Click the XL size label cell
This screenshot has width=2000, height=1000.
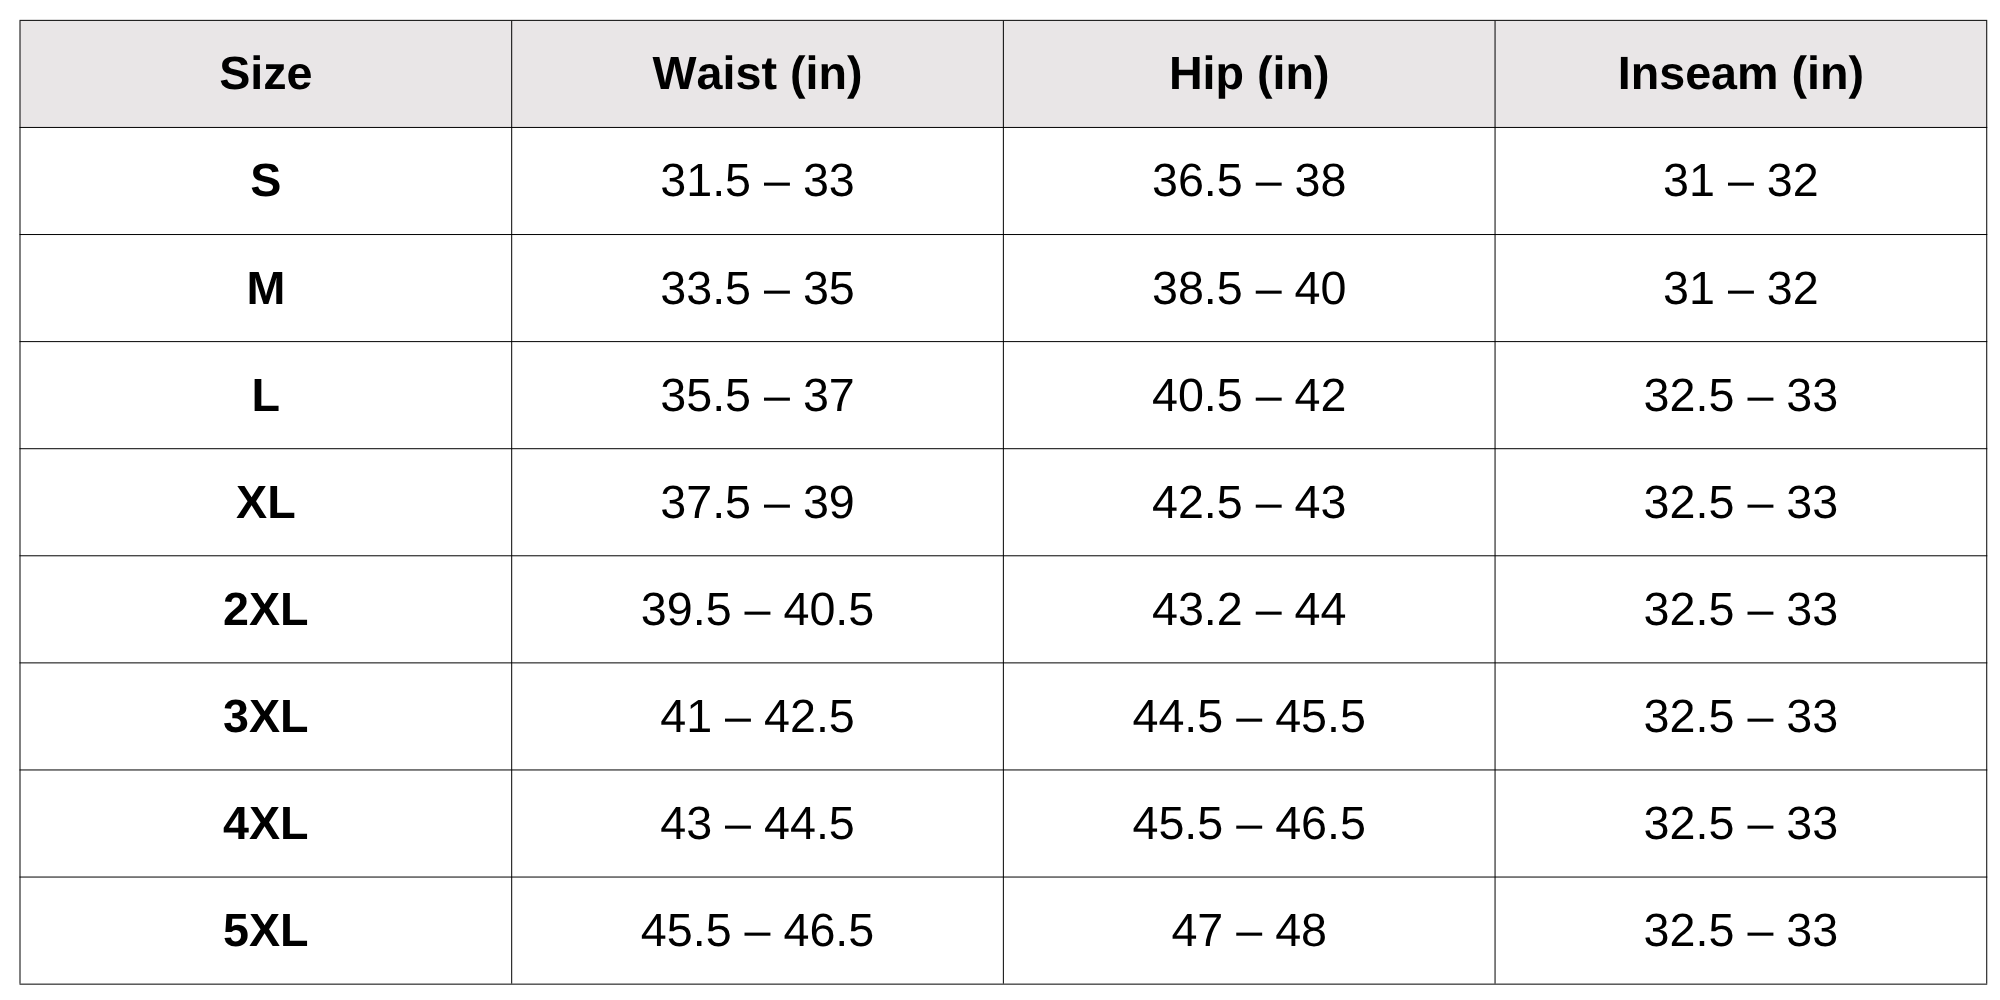point(265,502)
